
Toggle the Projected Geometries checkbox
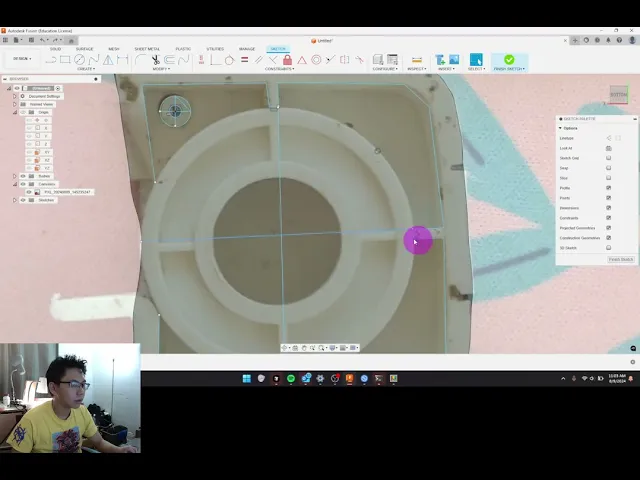(x=609, y=228)
